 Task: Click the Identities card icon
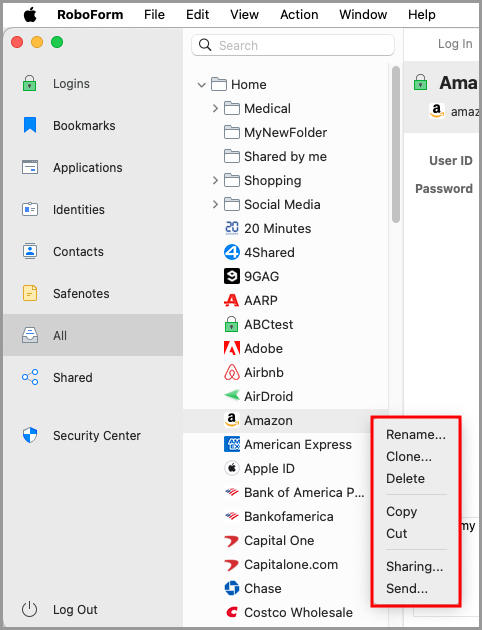click(x=30, y=209)
